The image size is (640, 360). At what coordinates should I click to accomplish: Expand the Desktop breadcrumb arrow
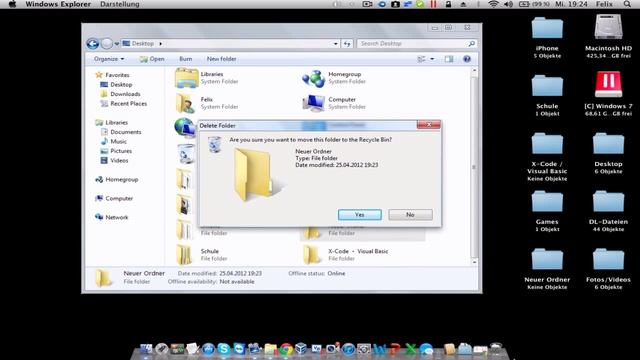[x=160, y=43]
